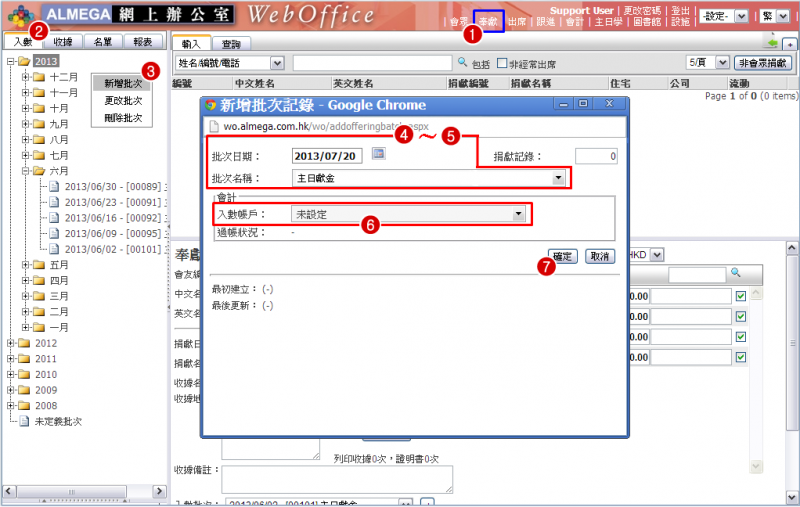This screenshot has width=800, height=507.
Task: Click the green arrow icon above the list
Action: [x=772, y=43]
